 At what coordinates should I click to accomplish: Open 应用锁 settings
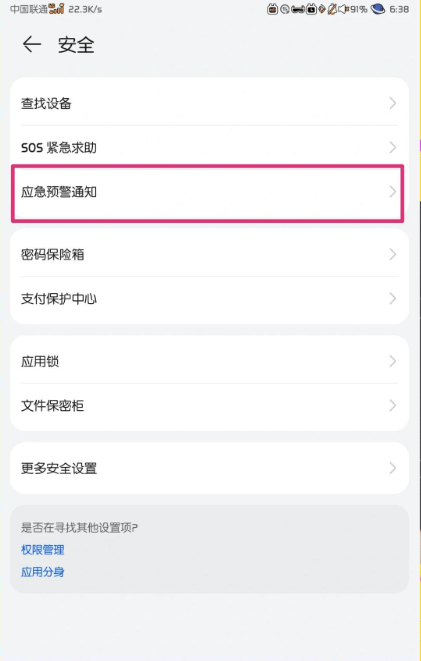(x=209, y=361)
